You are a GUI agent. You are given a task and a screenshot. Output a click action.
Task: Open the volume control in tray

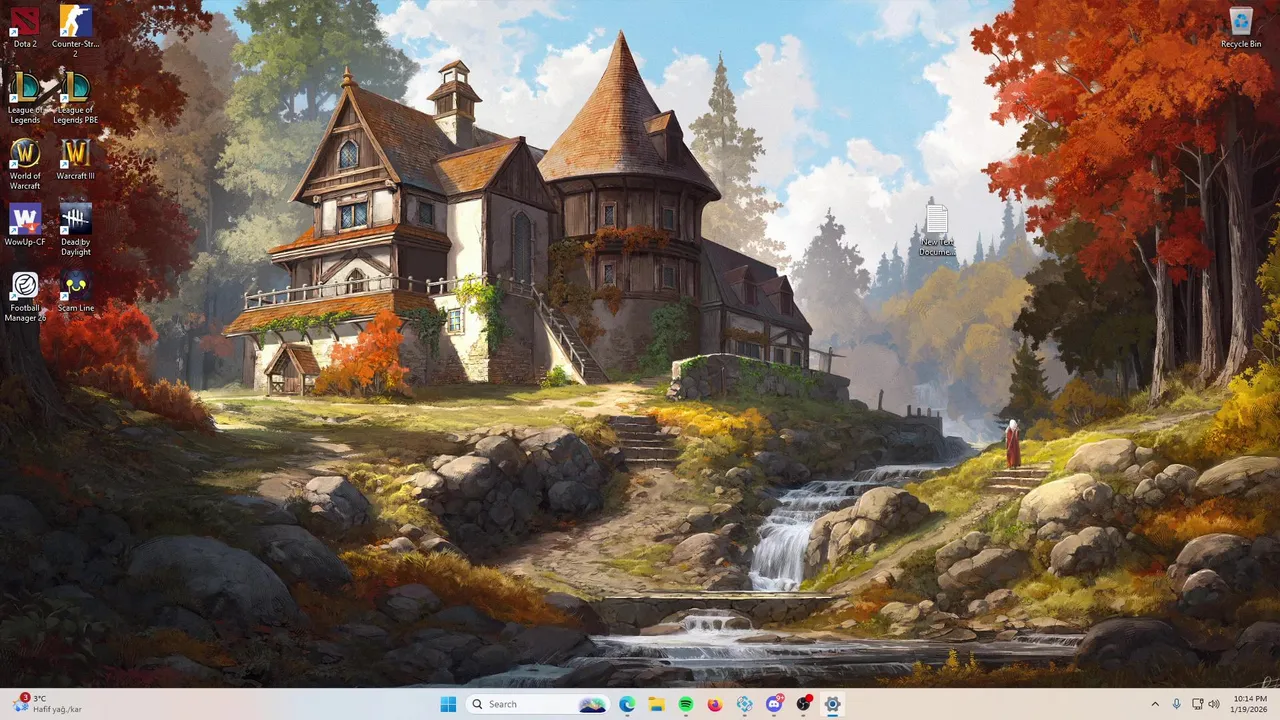[1214, 704]
